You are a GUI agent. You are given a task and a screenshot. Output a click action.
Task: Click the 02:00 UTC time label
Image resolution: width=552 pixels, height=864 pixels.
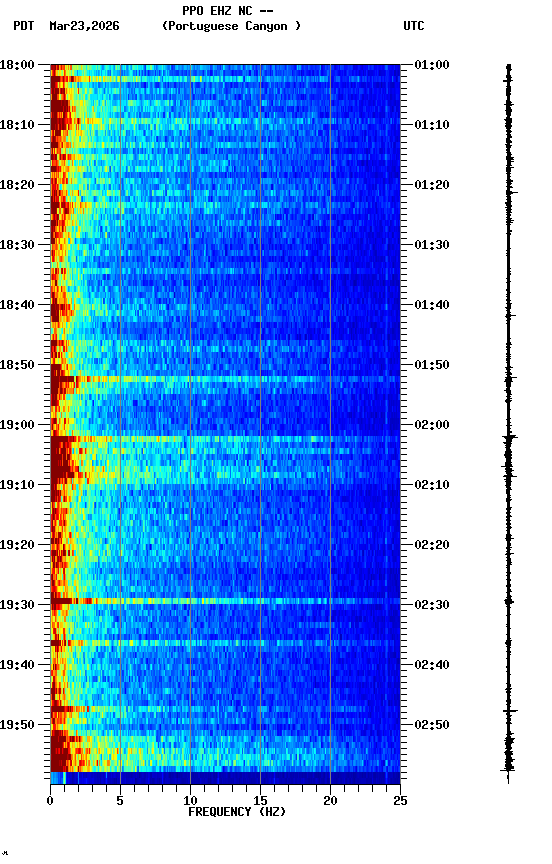[432, 425]
